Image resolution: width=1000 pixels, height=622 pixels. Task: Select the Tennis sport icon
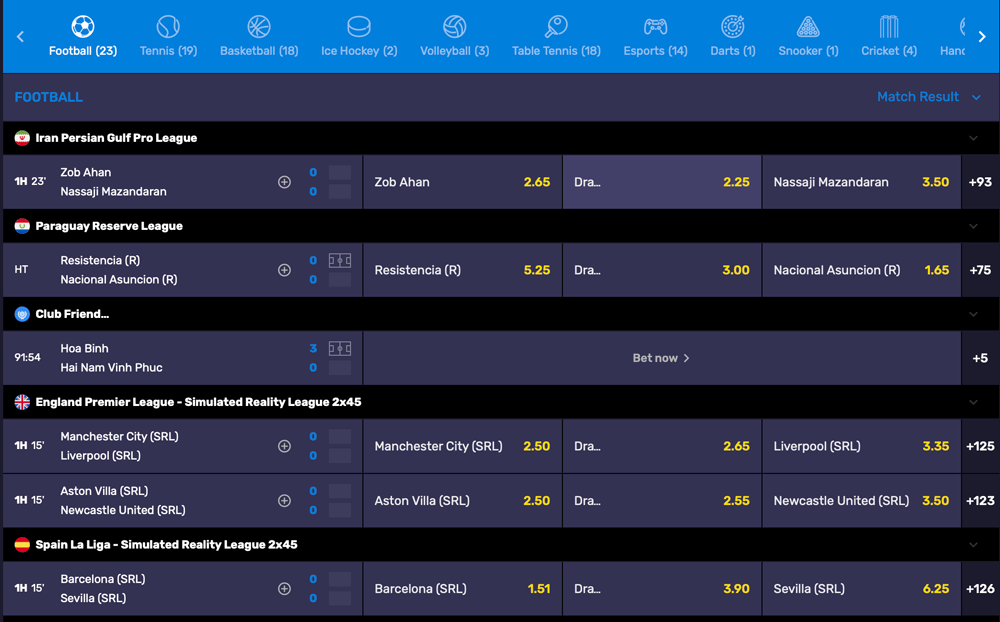coord(168,26)
